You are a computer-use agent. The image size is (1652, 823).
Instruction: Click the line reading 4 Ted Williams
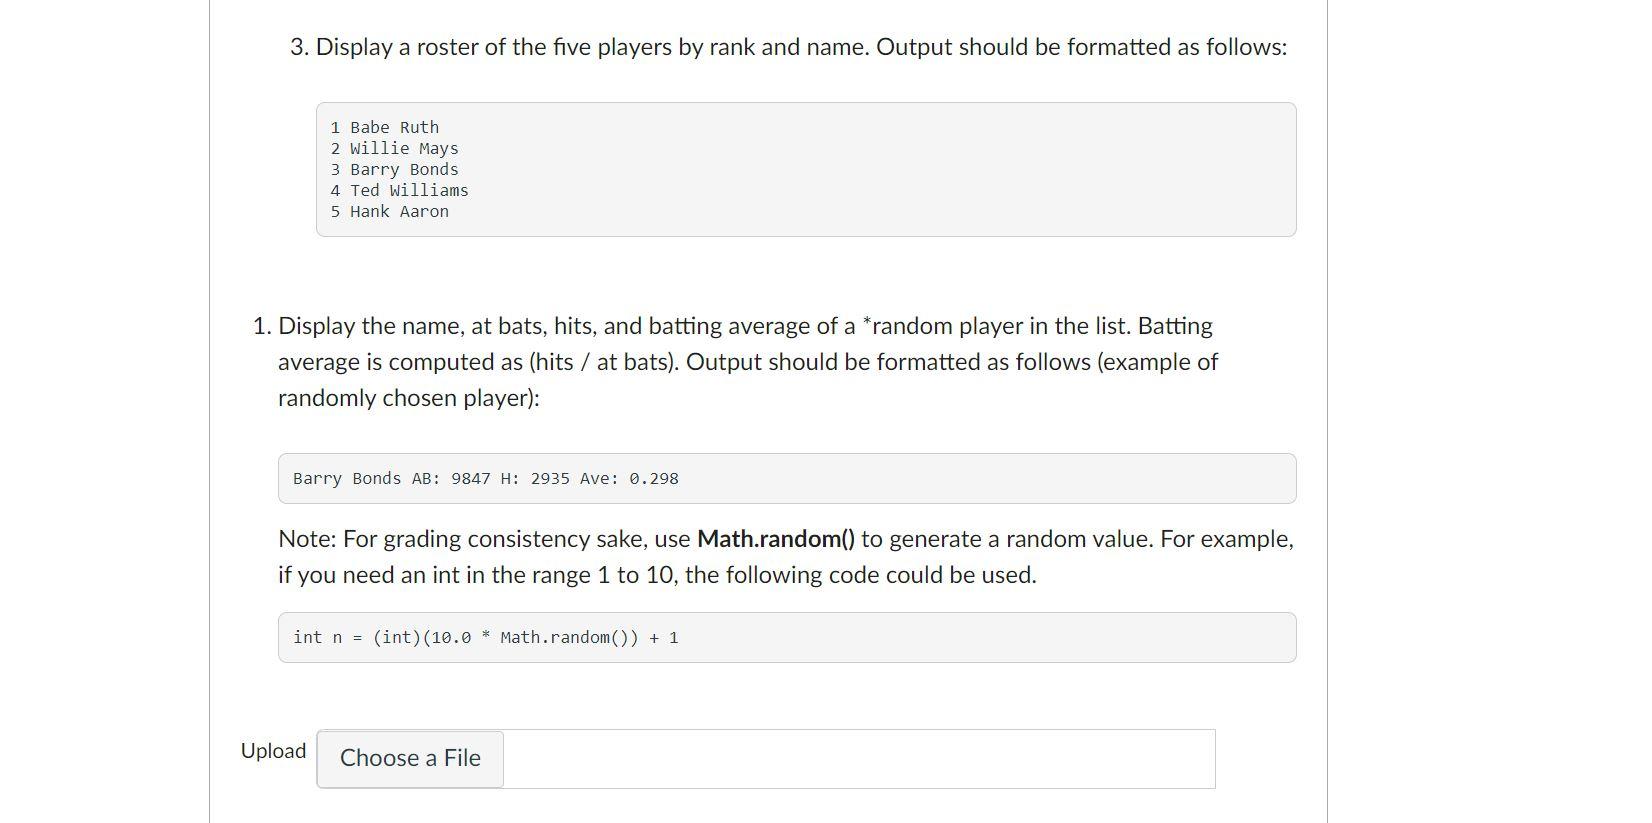(399, 190)
